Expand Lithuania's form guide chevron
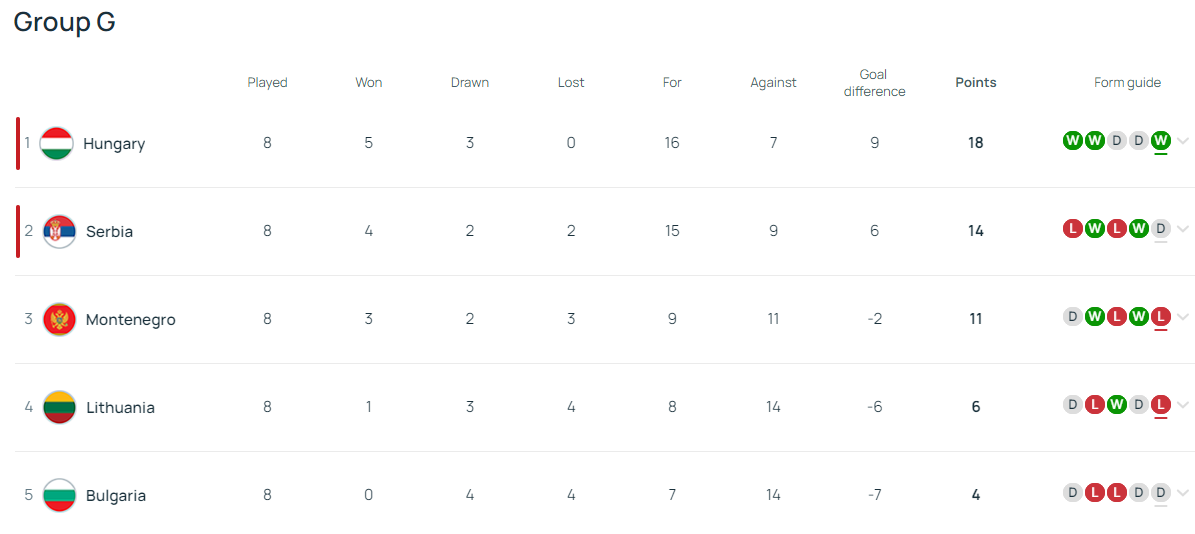This screenshot has width=1195, height=534. (x=1183, y=405)
